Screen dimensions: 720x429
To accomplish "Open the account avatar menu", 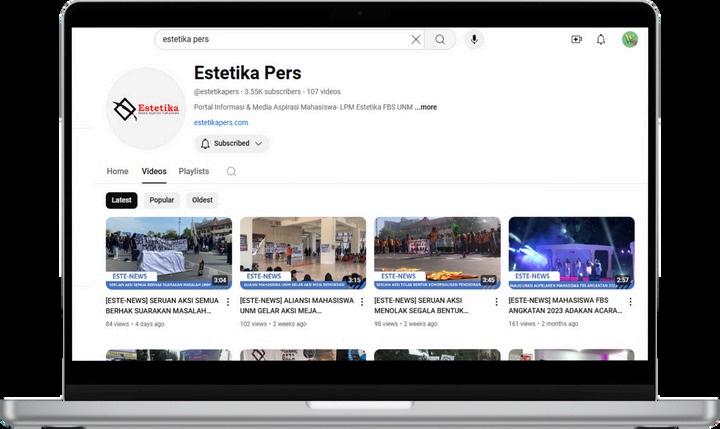I will [x=630, y=40].
